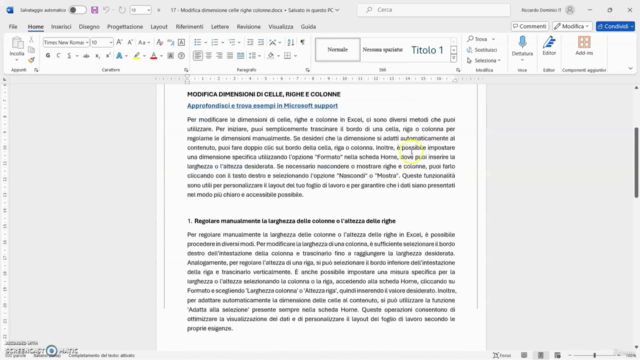Expand numbered list style dropdown
Viewport: 640px width, 360px height.
click(222, 42)
